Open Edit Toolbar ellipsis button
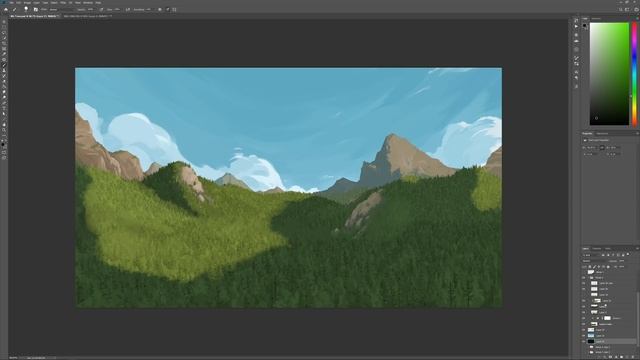This screenshot has width=640, height=360. tap(4, 135)
